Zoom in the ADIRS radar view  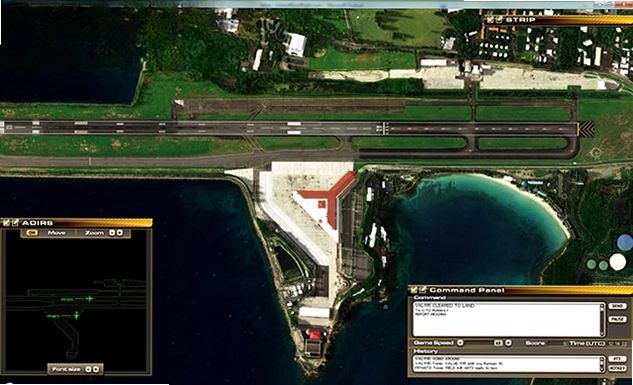coord(119,233)
